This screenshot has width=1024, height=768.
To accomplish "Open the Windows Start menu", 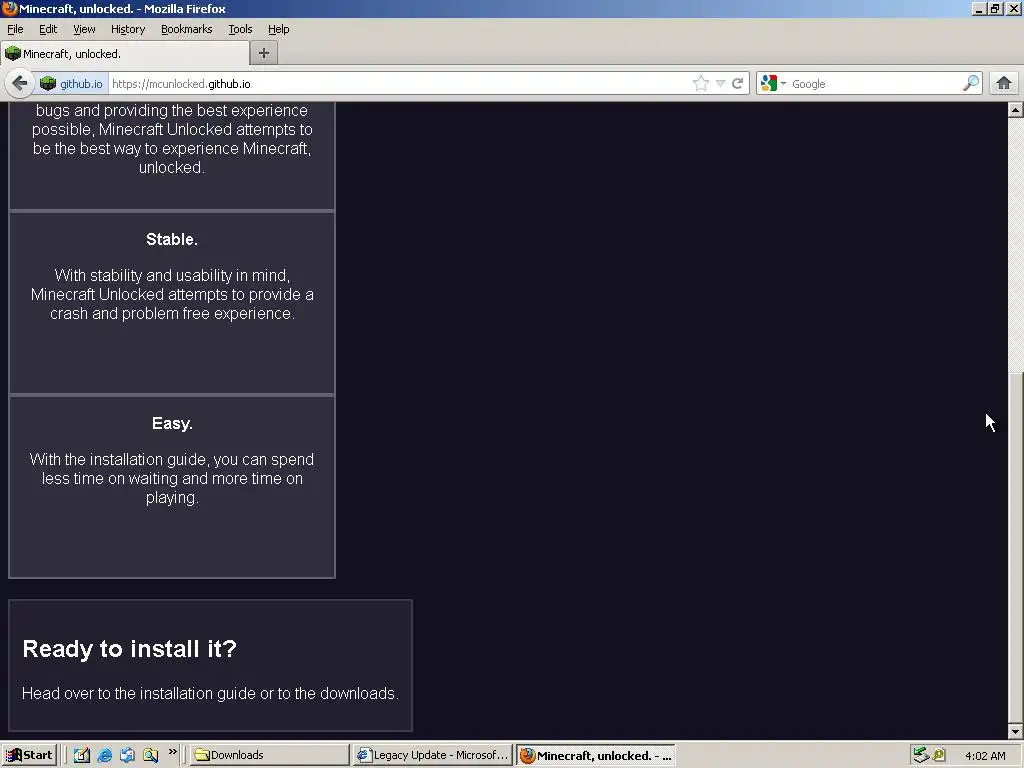I will [x=29, y=756].
